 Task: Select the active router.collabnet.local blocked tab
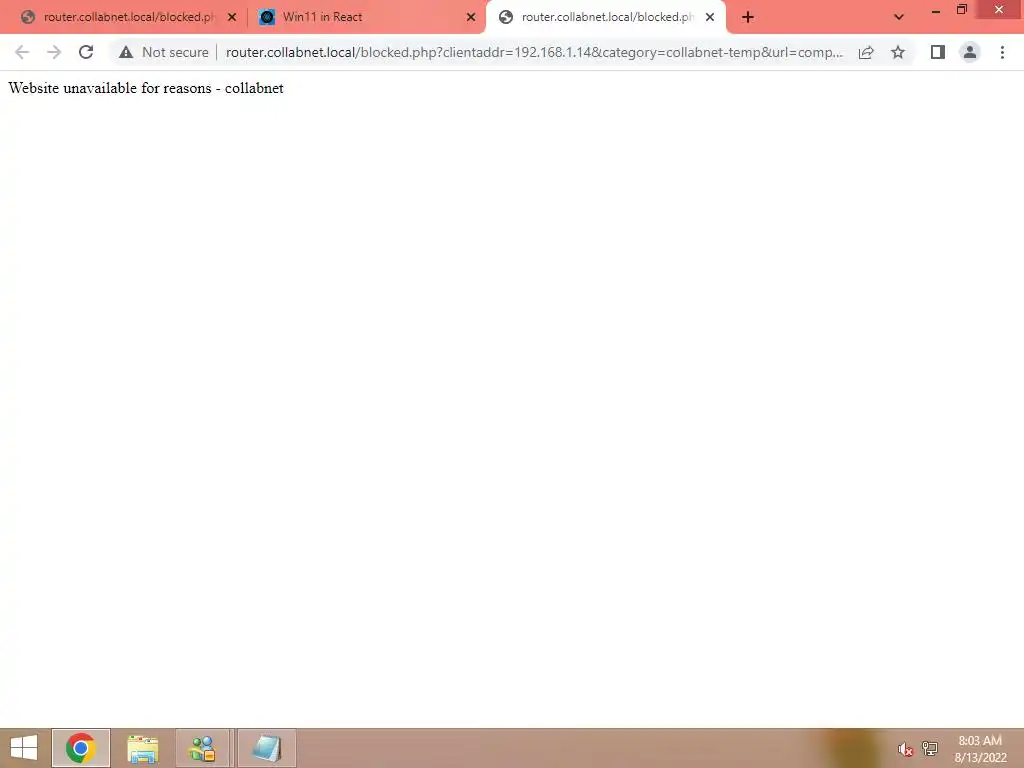(x=606, y=17)
